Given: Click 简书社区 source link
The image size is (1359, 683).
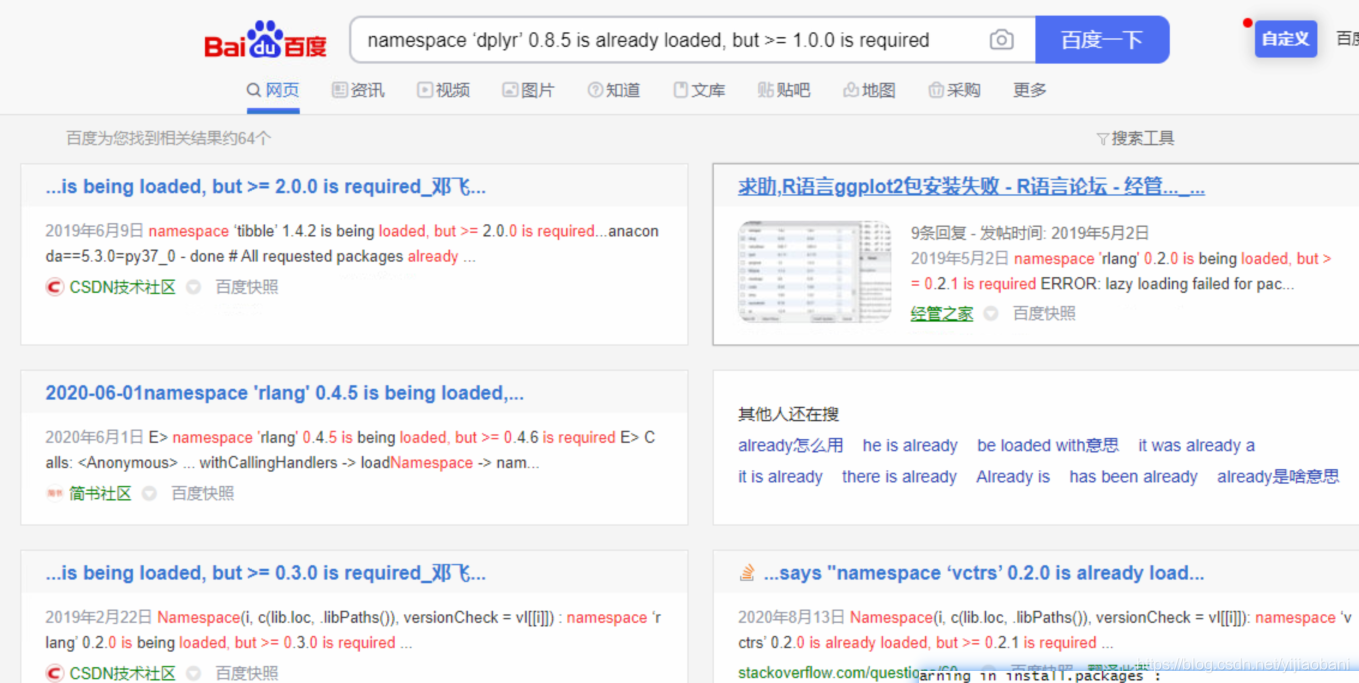Looking at the screenshot, I should coord(100,493).
